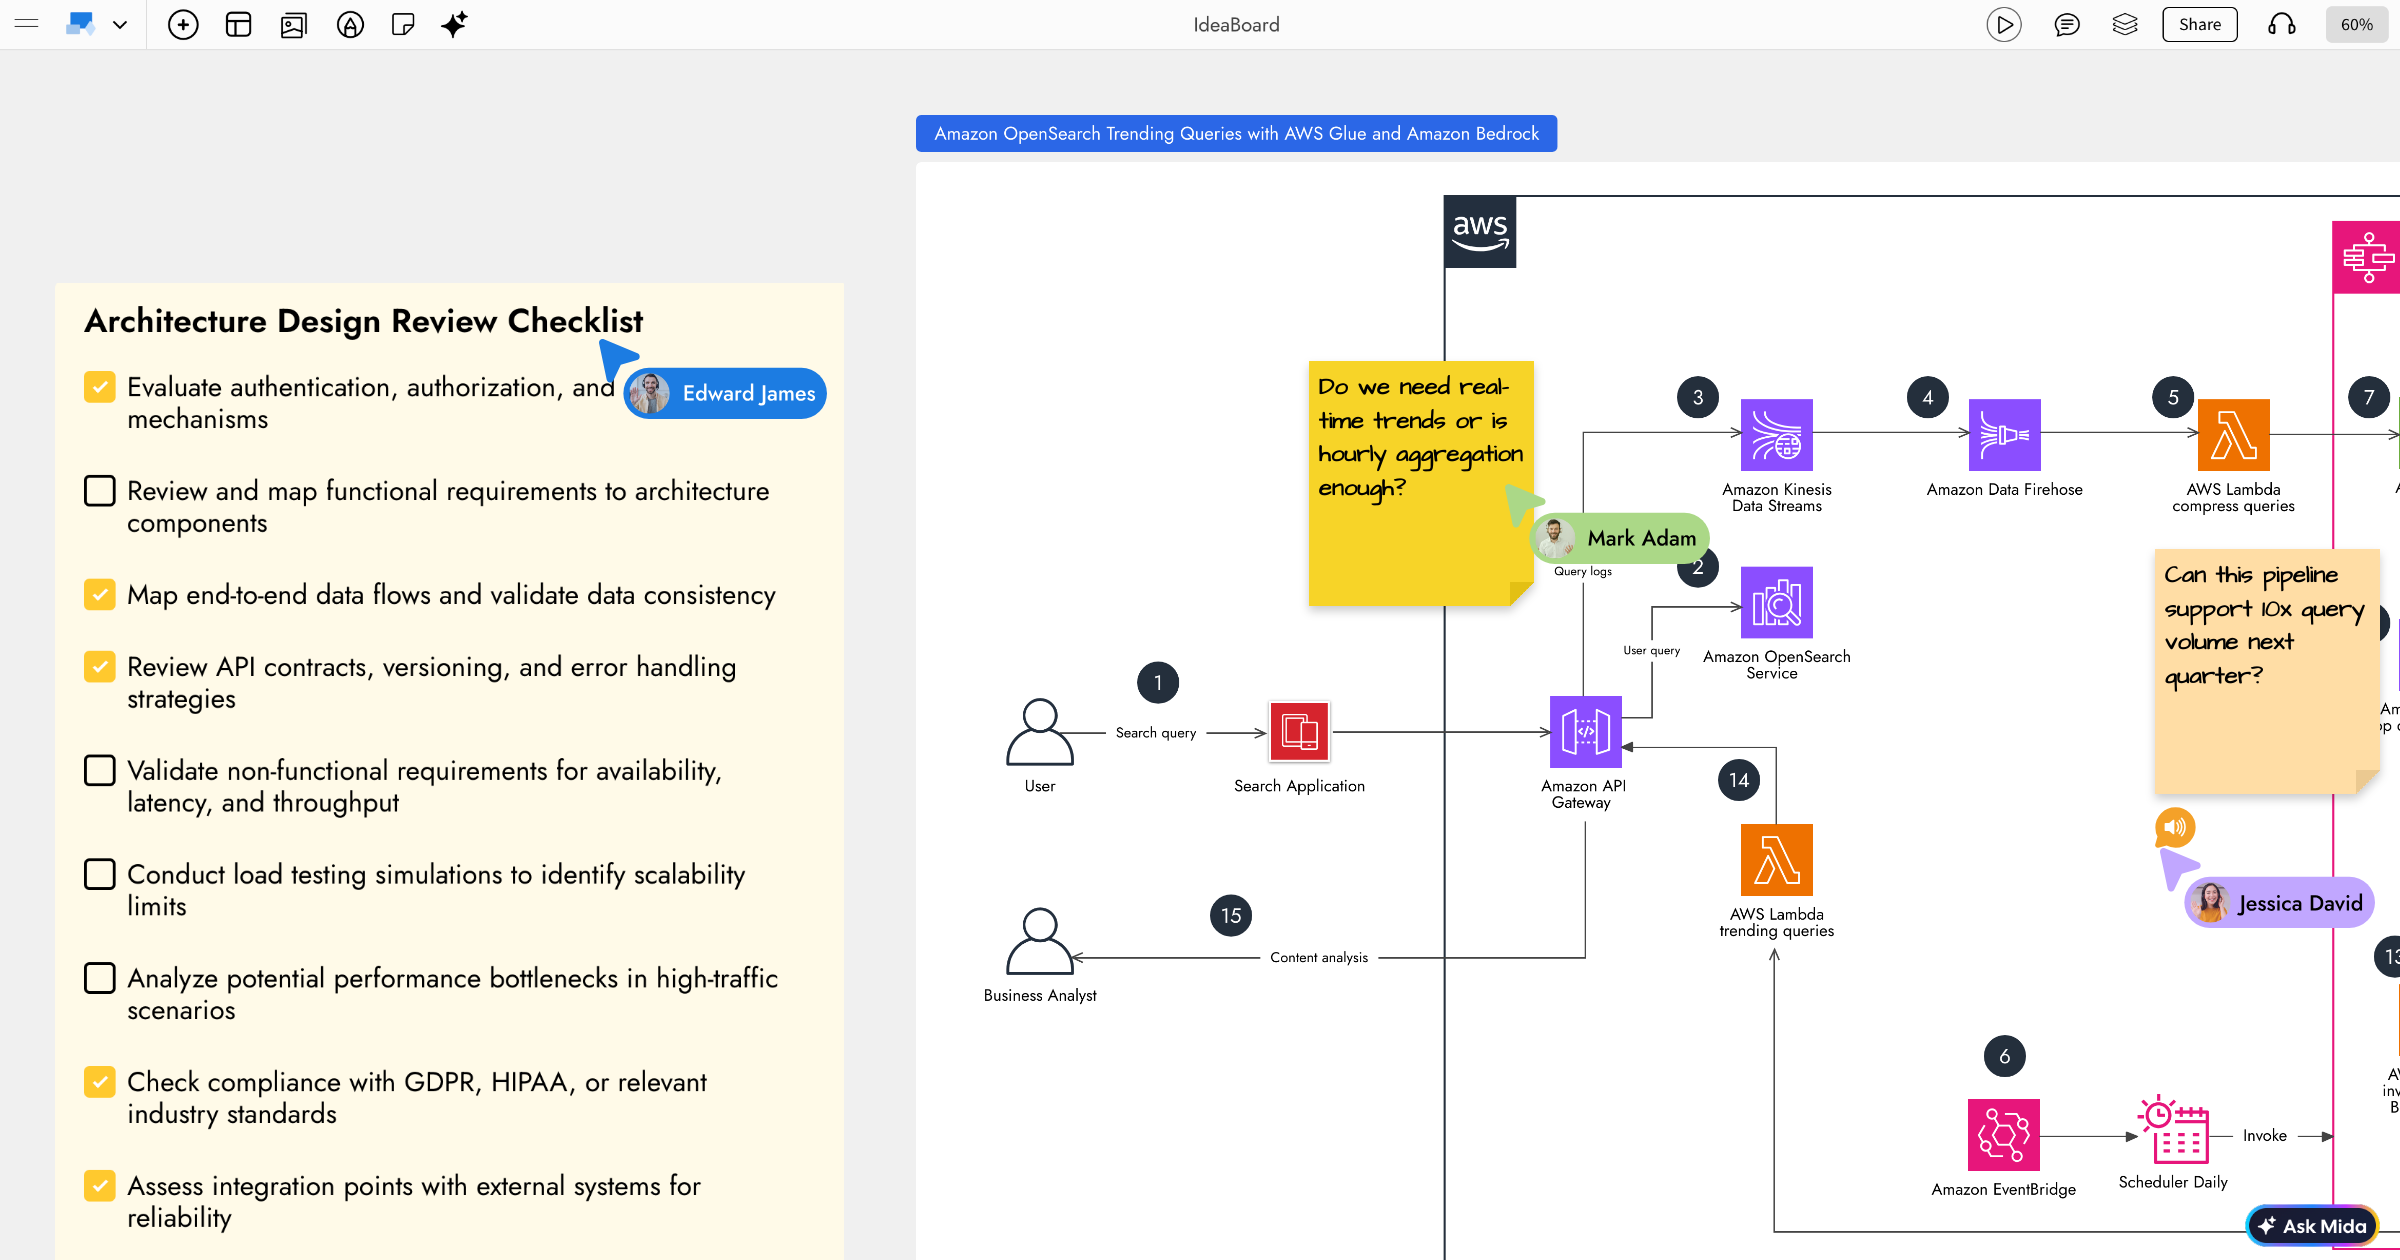Open the comments panel icon
2400x1260 pixels.
click(2067, 25)
